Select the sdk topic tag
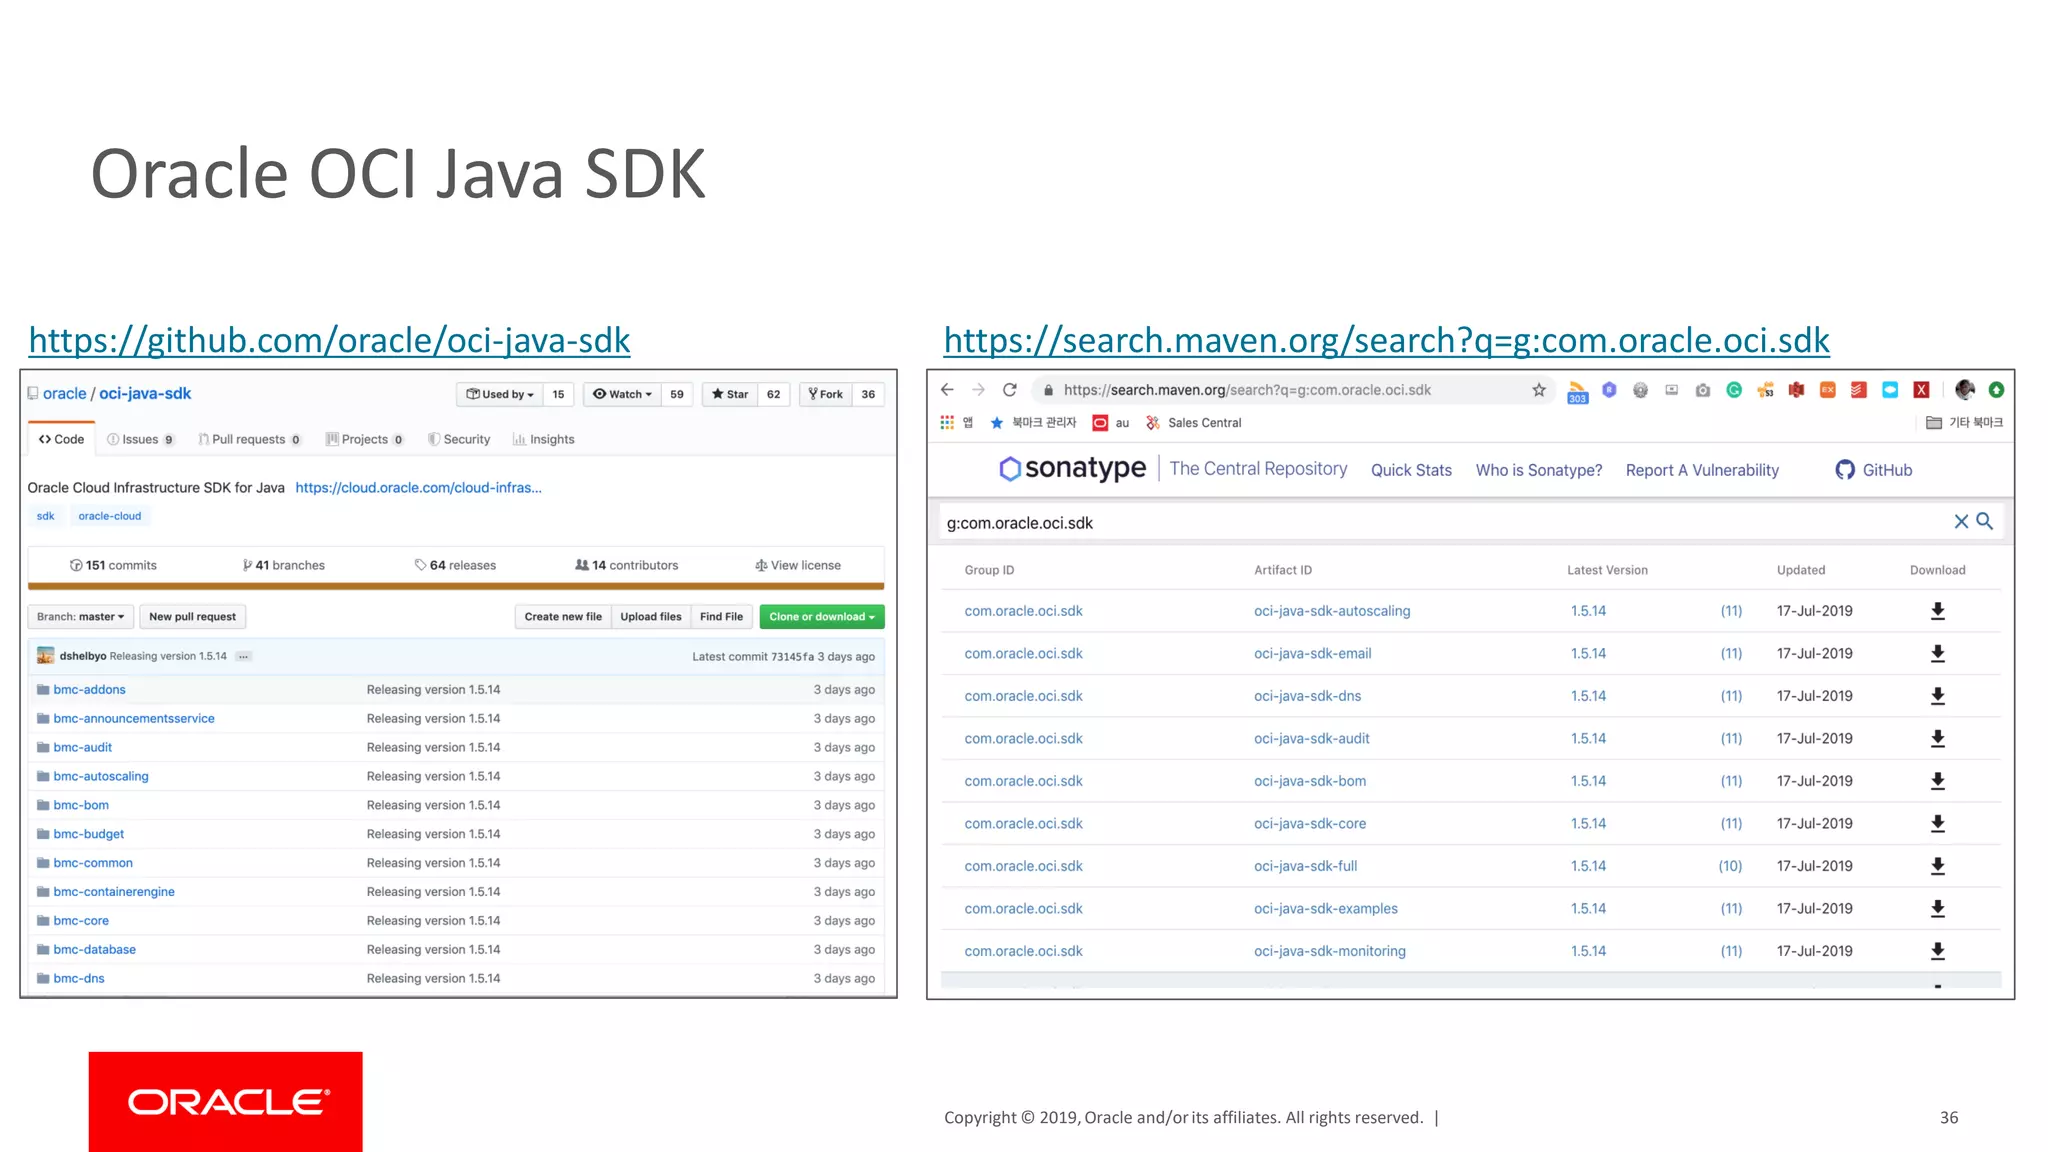 pyautogui.click(x=46, y=516)
